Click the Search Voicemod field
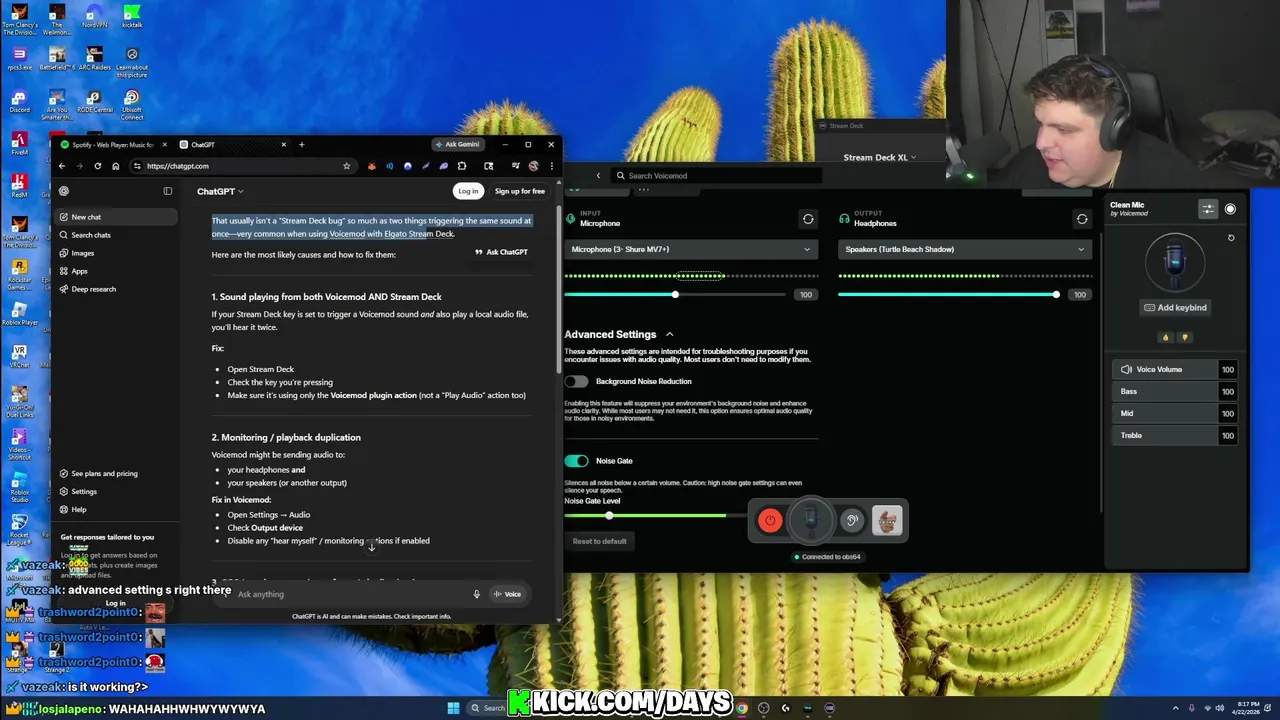The height and width of the screenshot is (720, 1280). tap(717, 176)
